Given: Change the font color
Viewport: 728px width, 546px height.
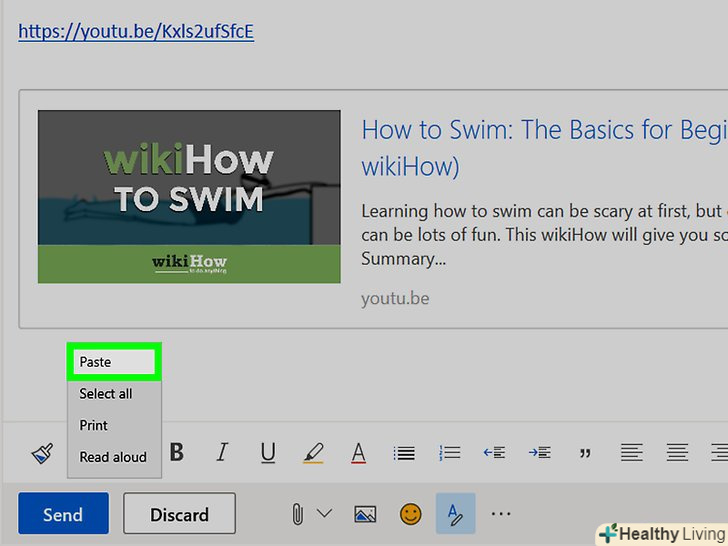Looking at the screenshot, I should click(358, 453).
